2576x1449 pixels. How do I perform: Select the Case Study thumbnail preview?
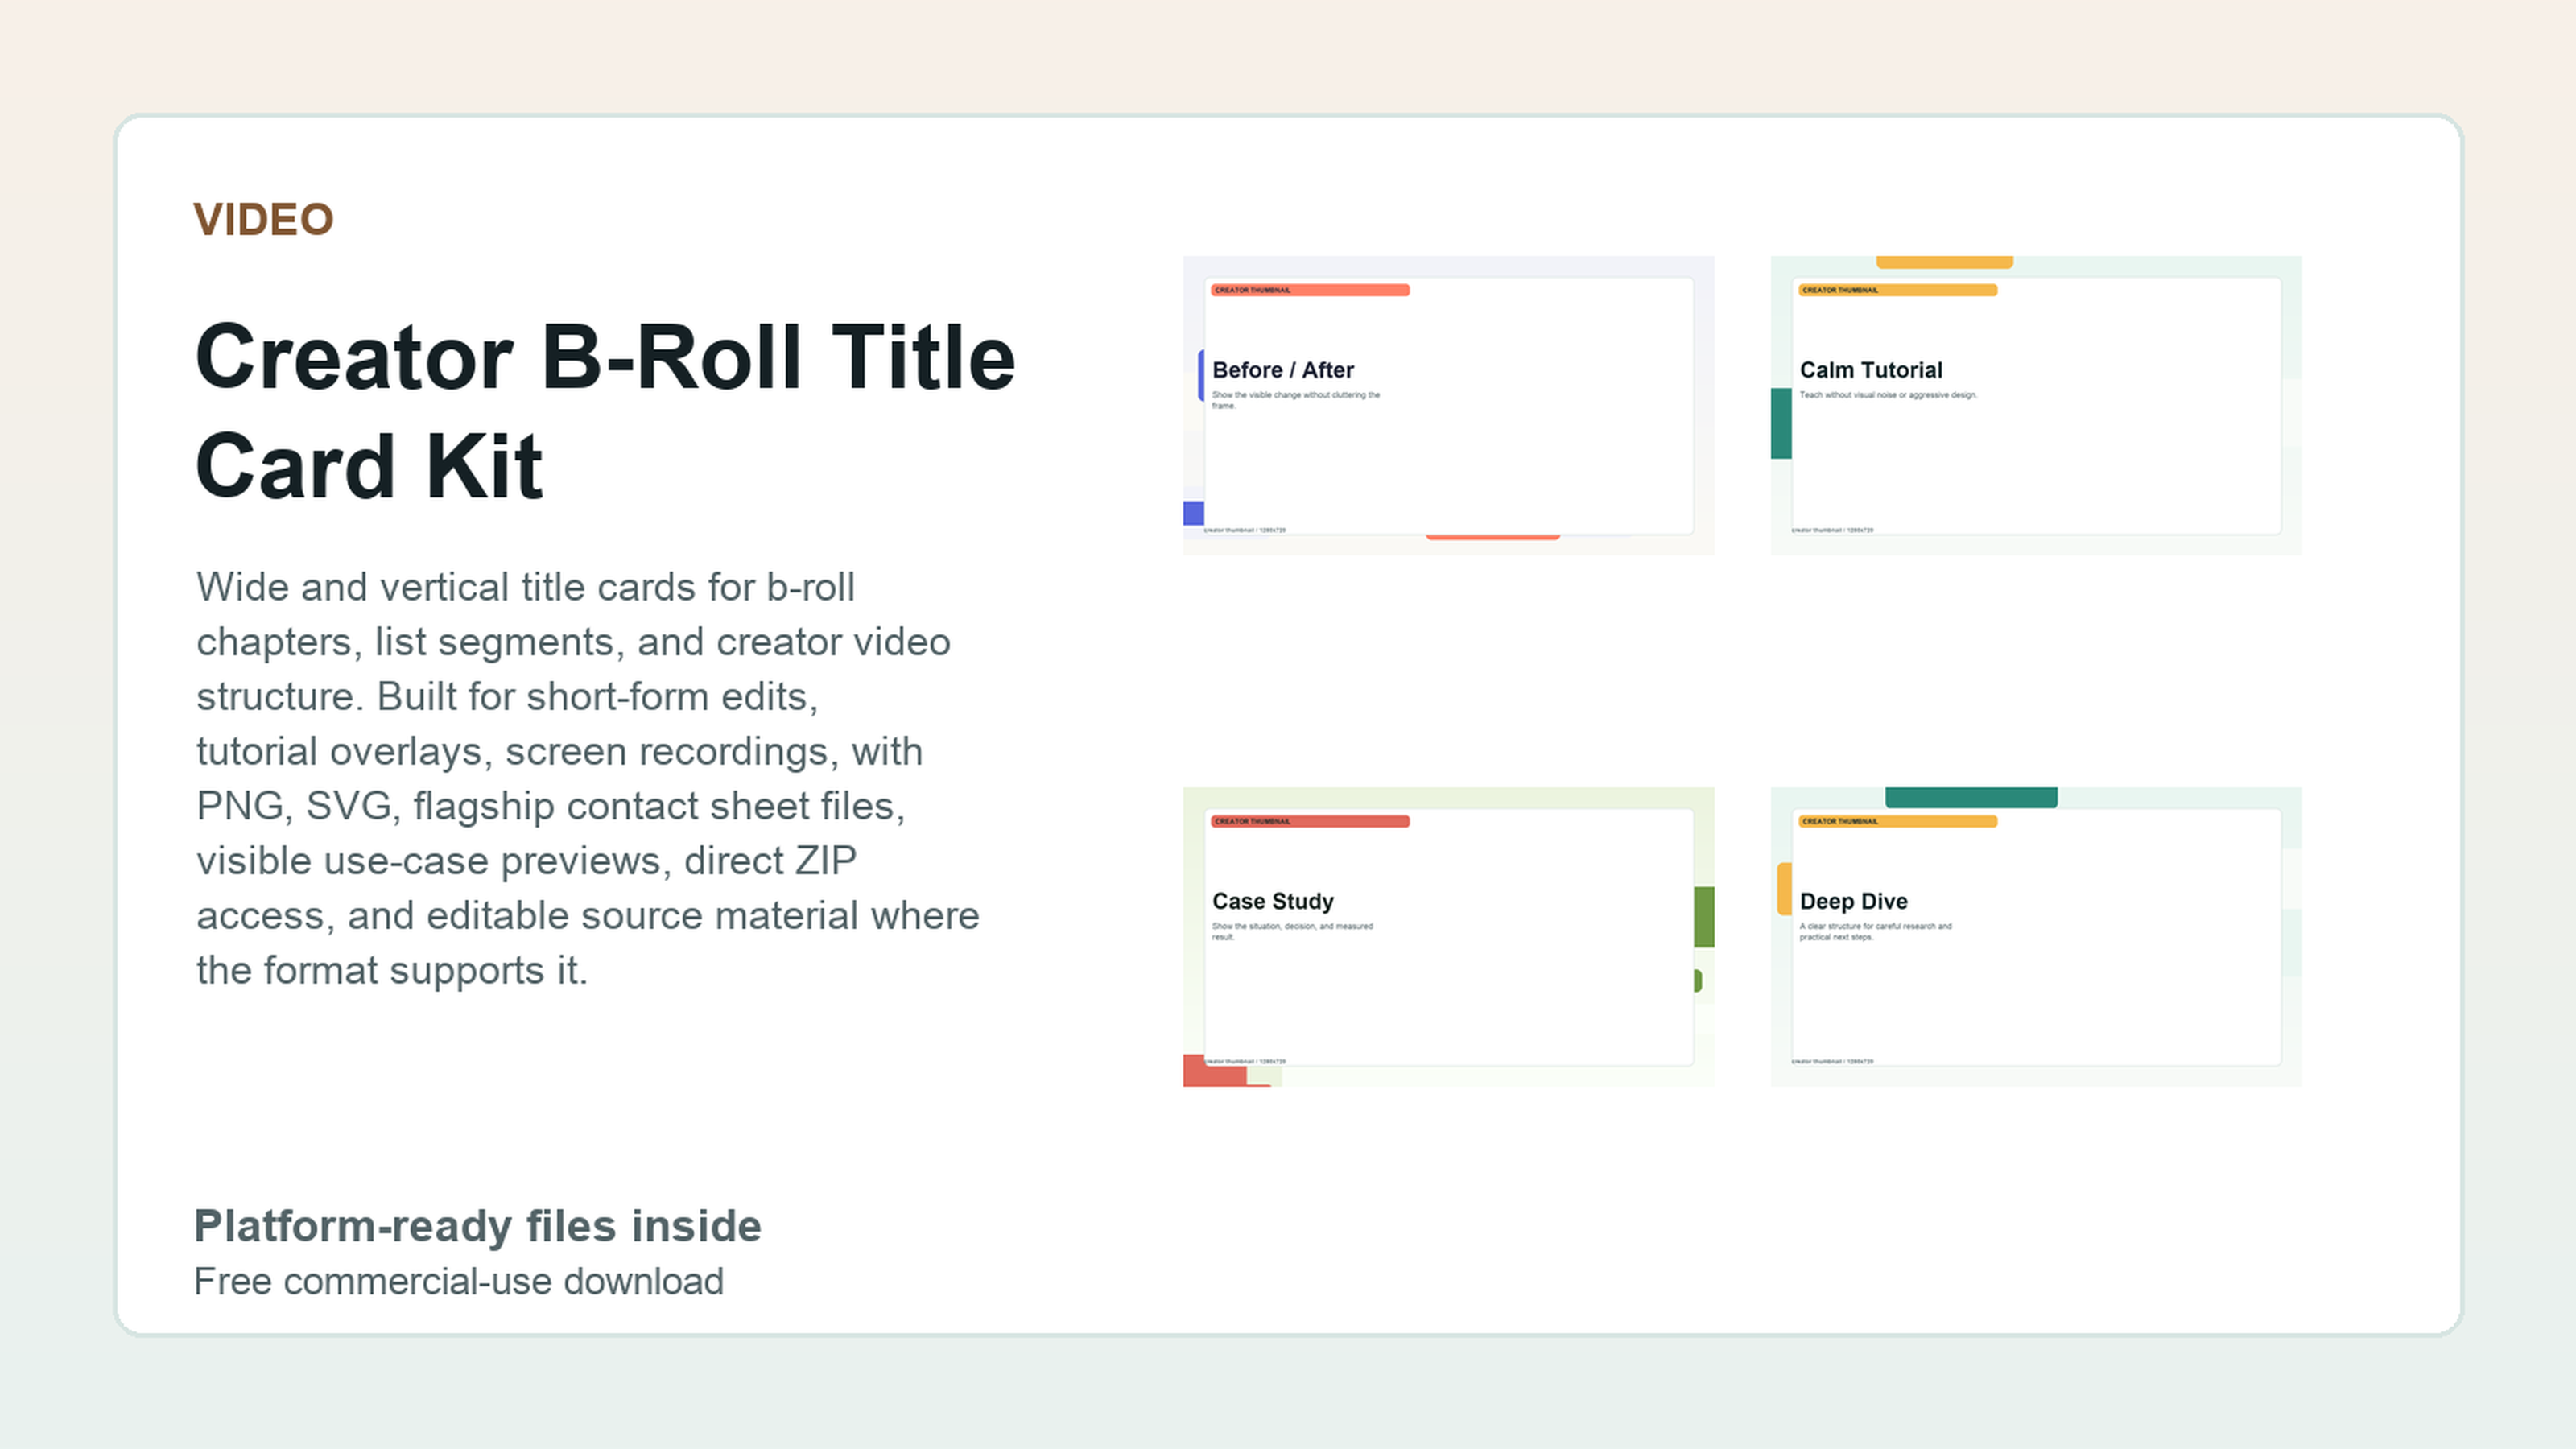(1448, 936)
